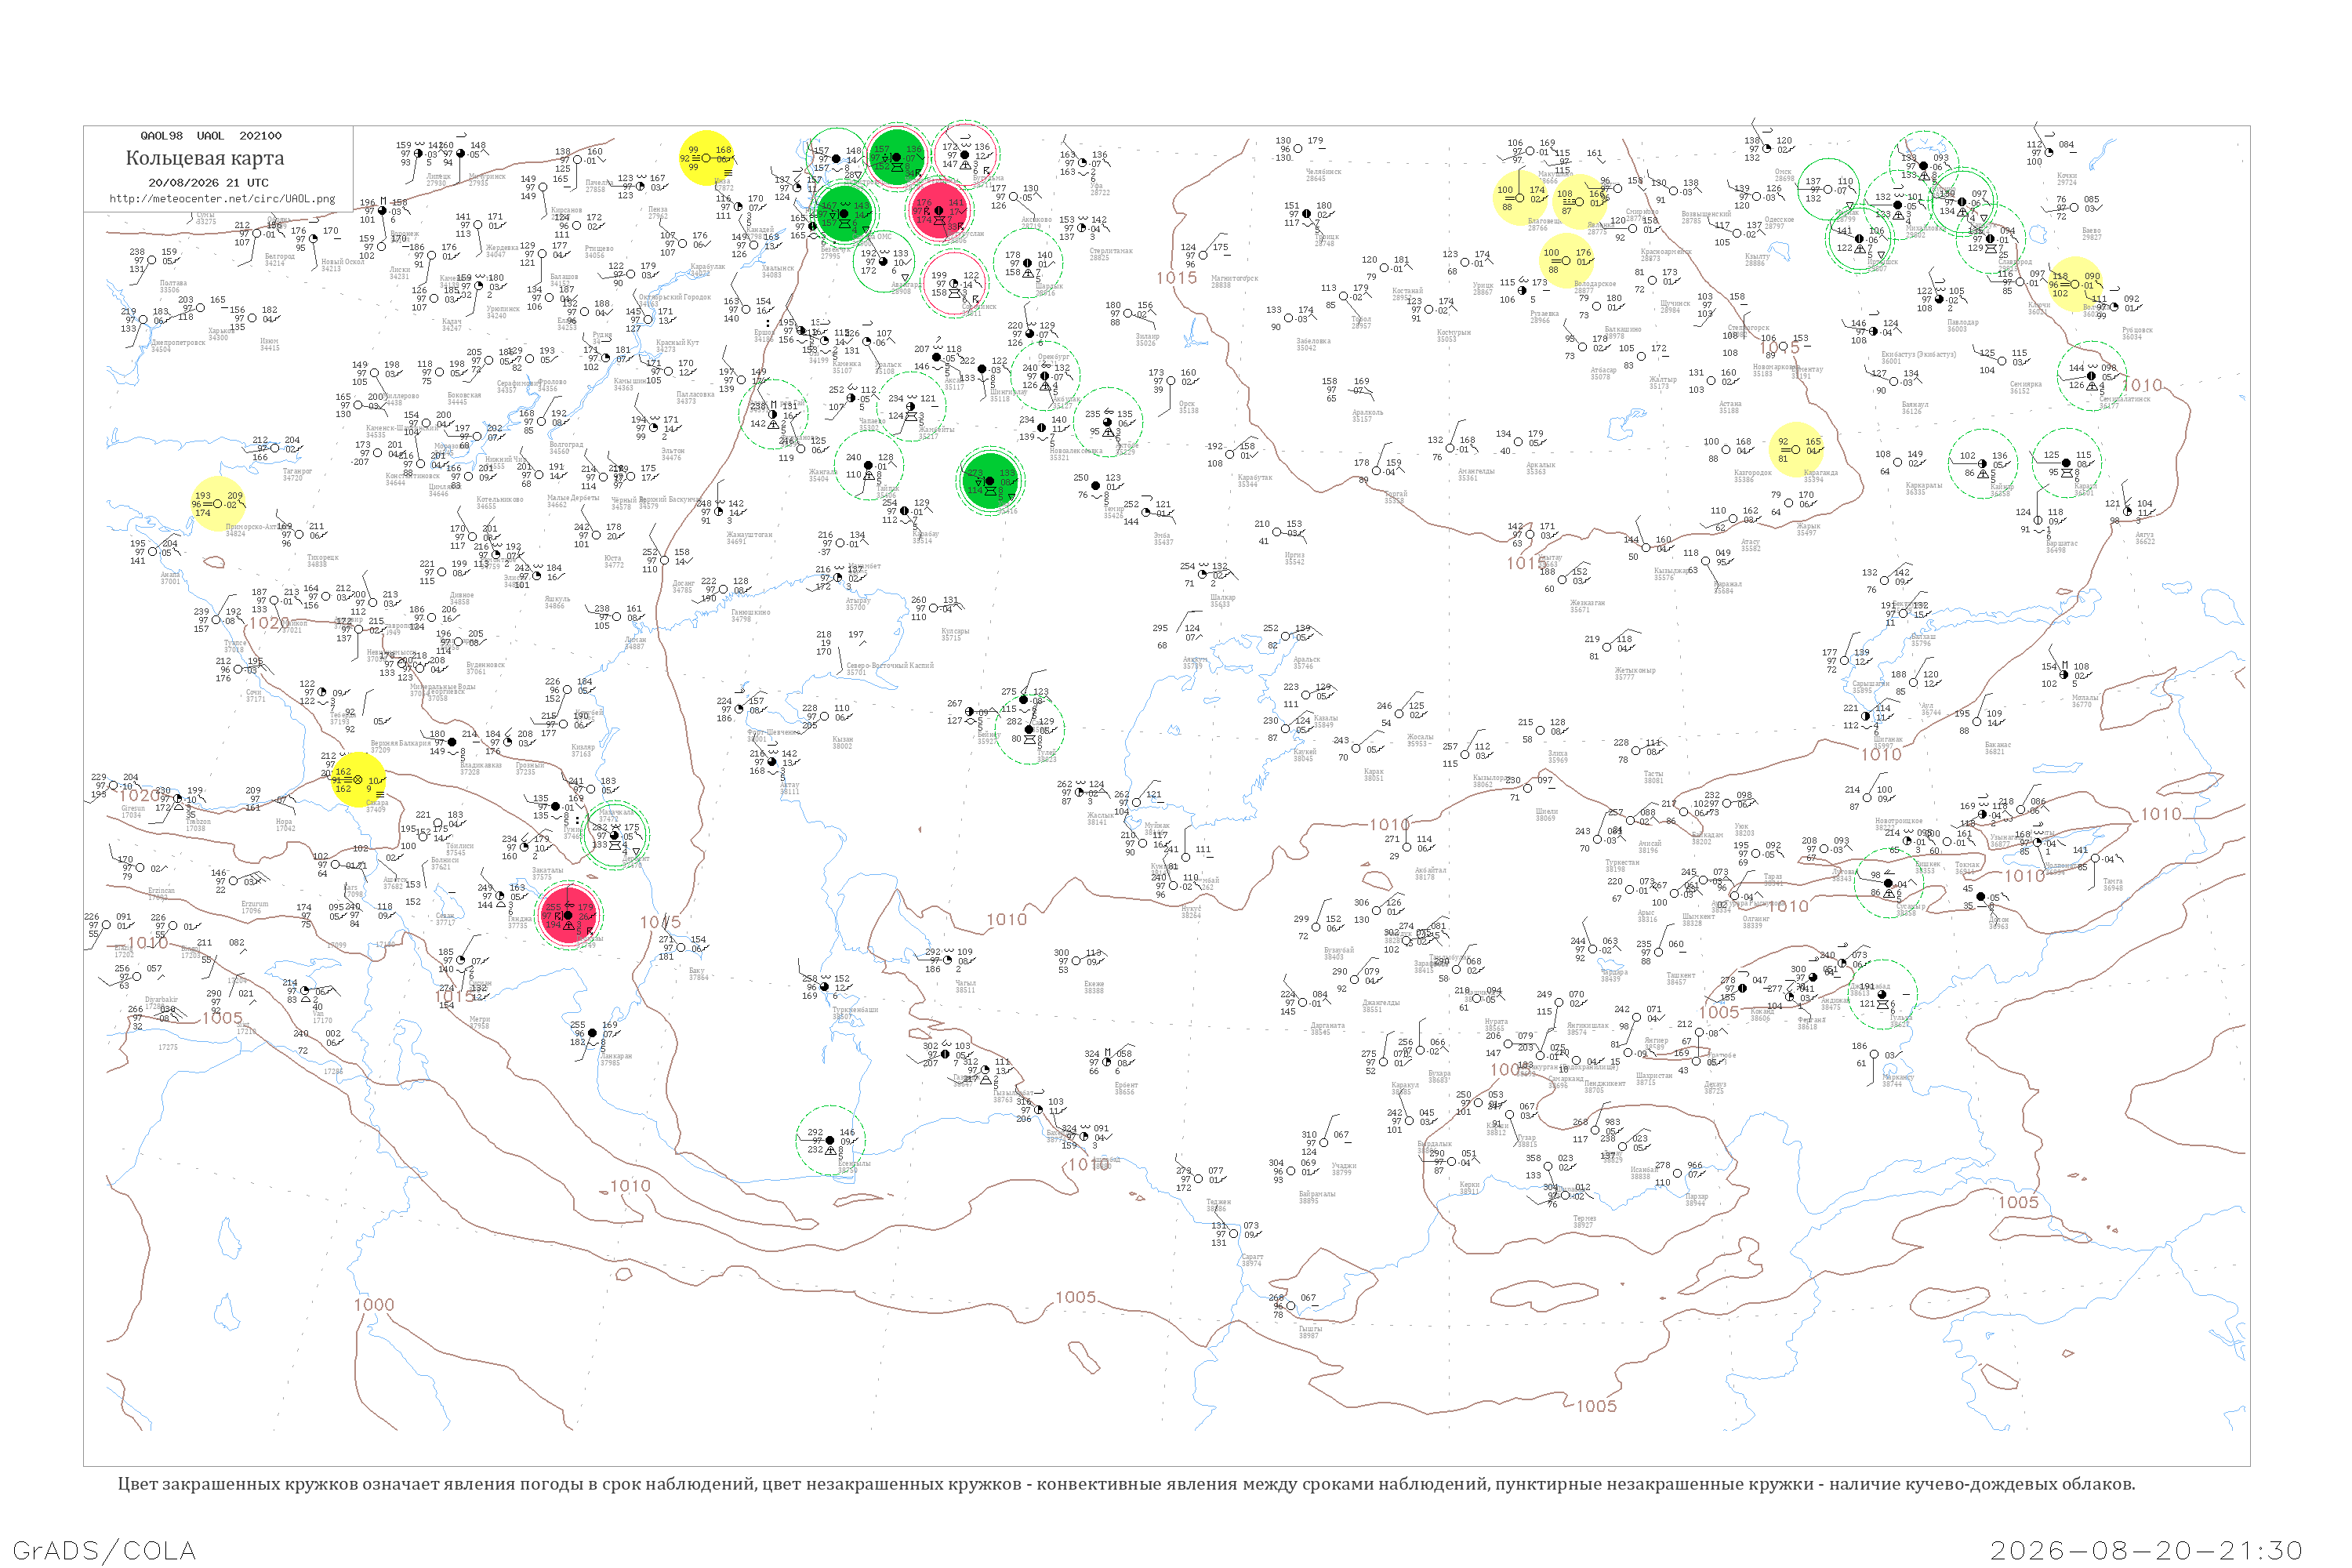
Task: Select the header code "QAOL98 UAOL 202100"
Action: (x=211, y=136)
